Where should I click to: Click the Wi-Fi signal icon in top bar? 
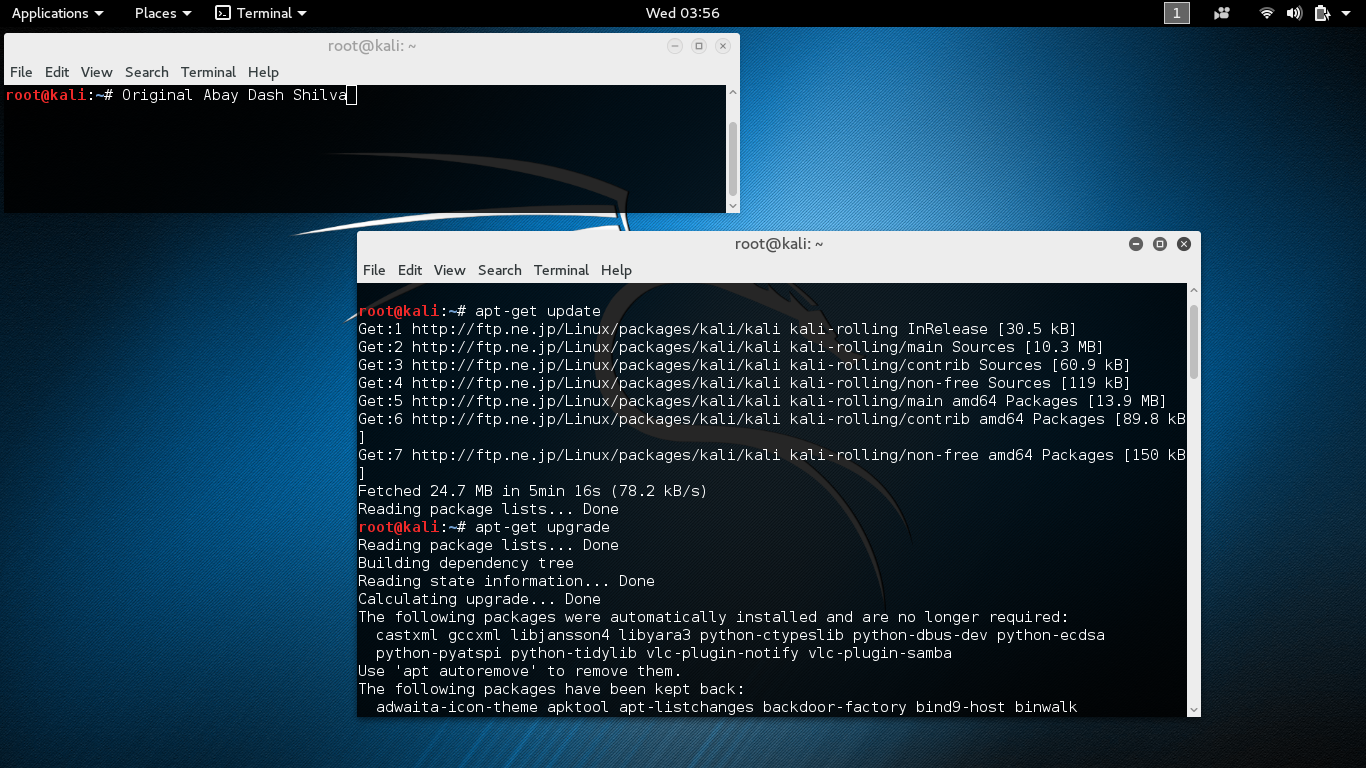click(x=1266, y=13)
